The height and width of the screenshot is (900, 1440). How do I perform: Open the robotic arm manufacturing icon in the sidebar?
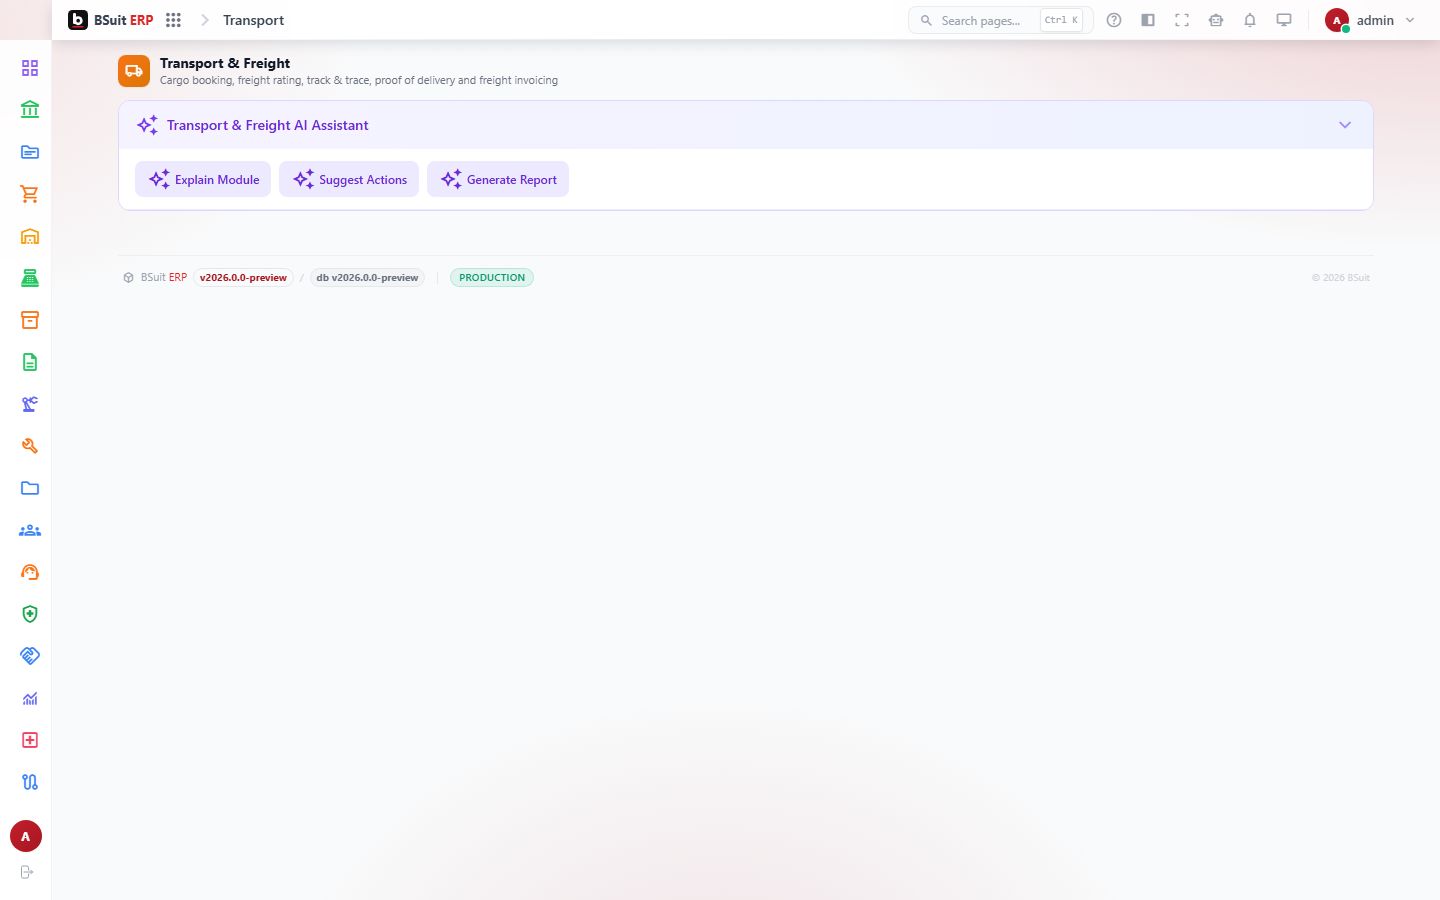(x=30, y=404)
